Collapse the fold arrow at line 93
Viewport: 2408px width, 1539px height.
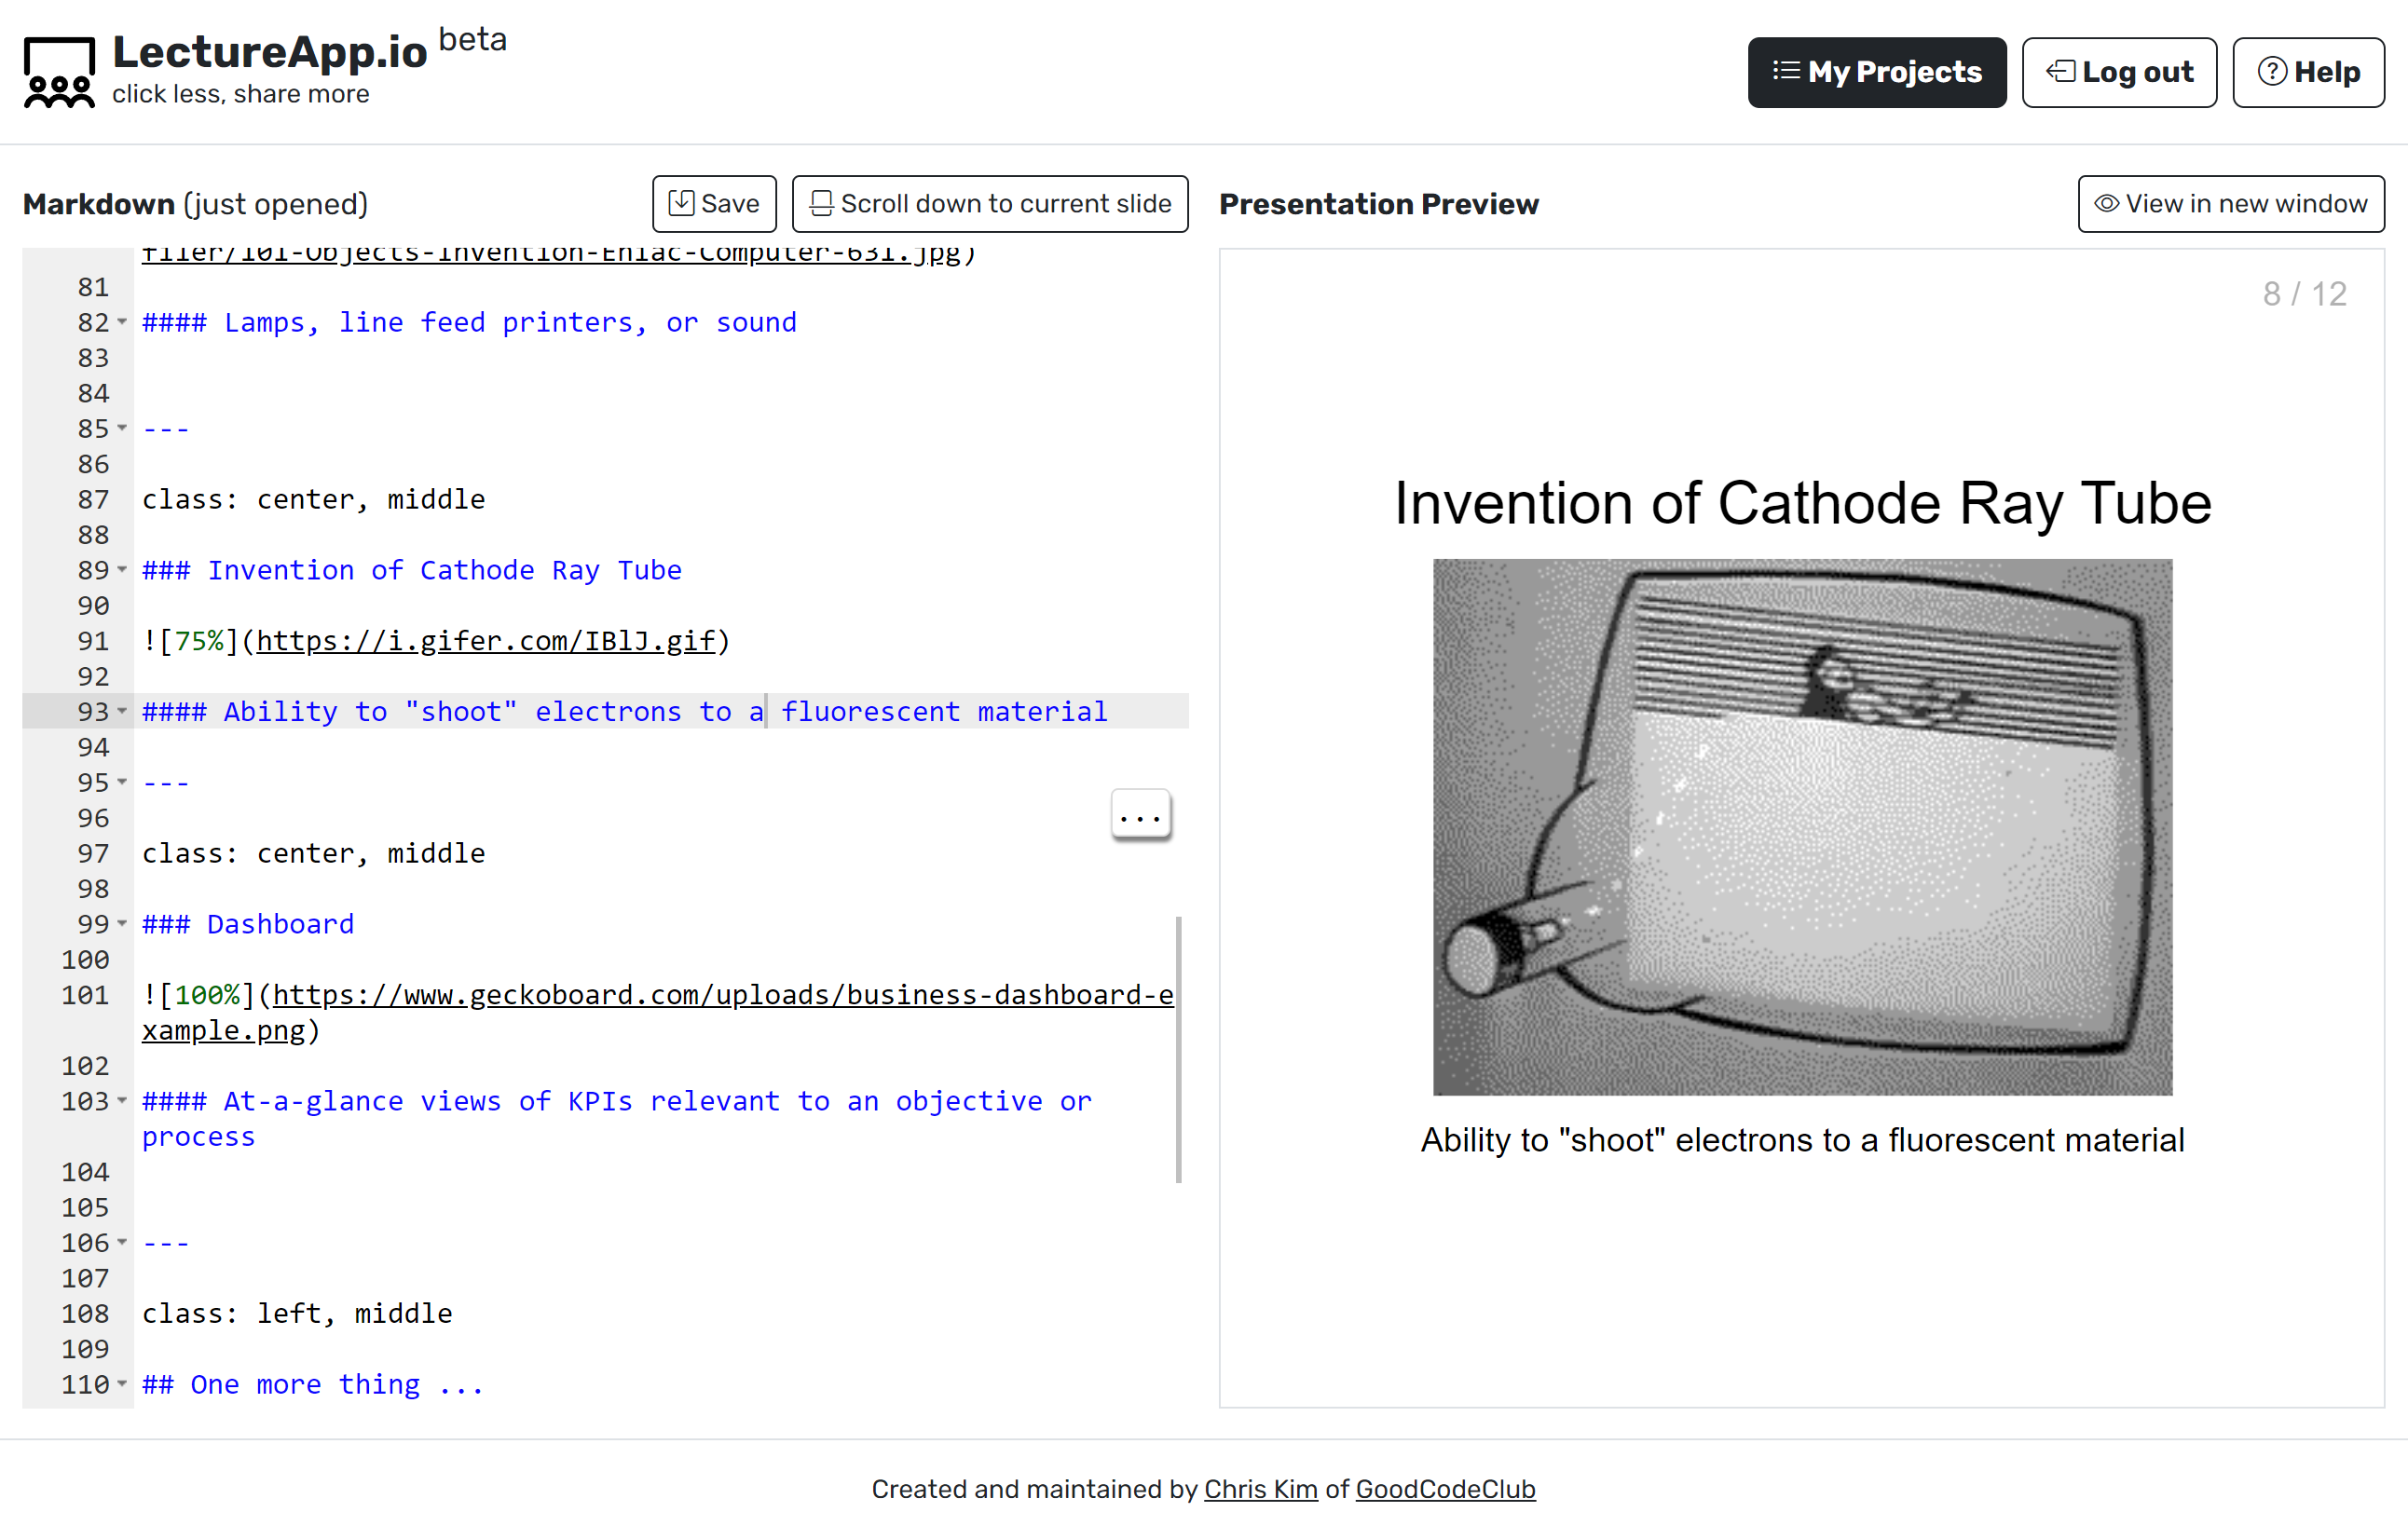tap(122, 711)
